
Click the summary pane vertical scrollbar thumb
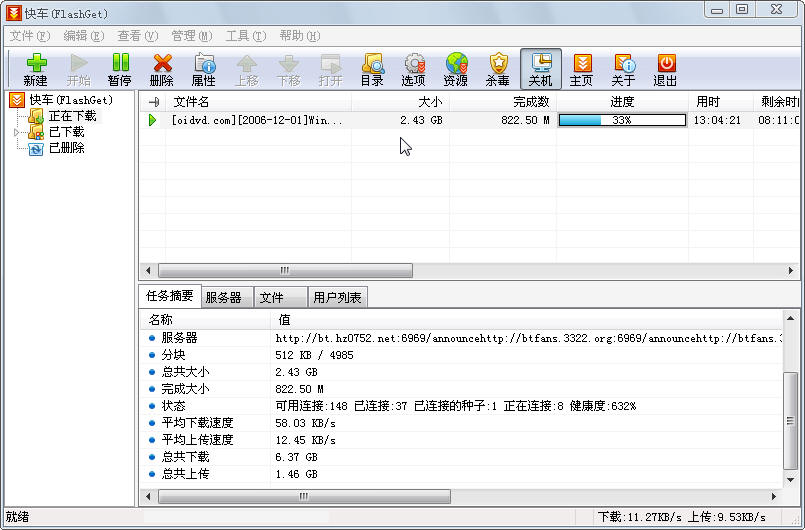coord(791,421)
